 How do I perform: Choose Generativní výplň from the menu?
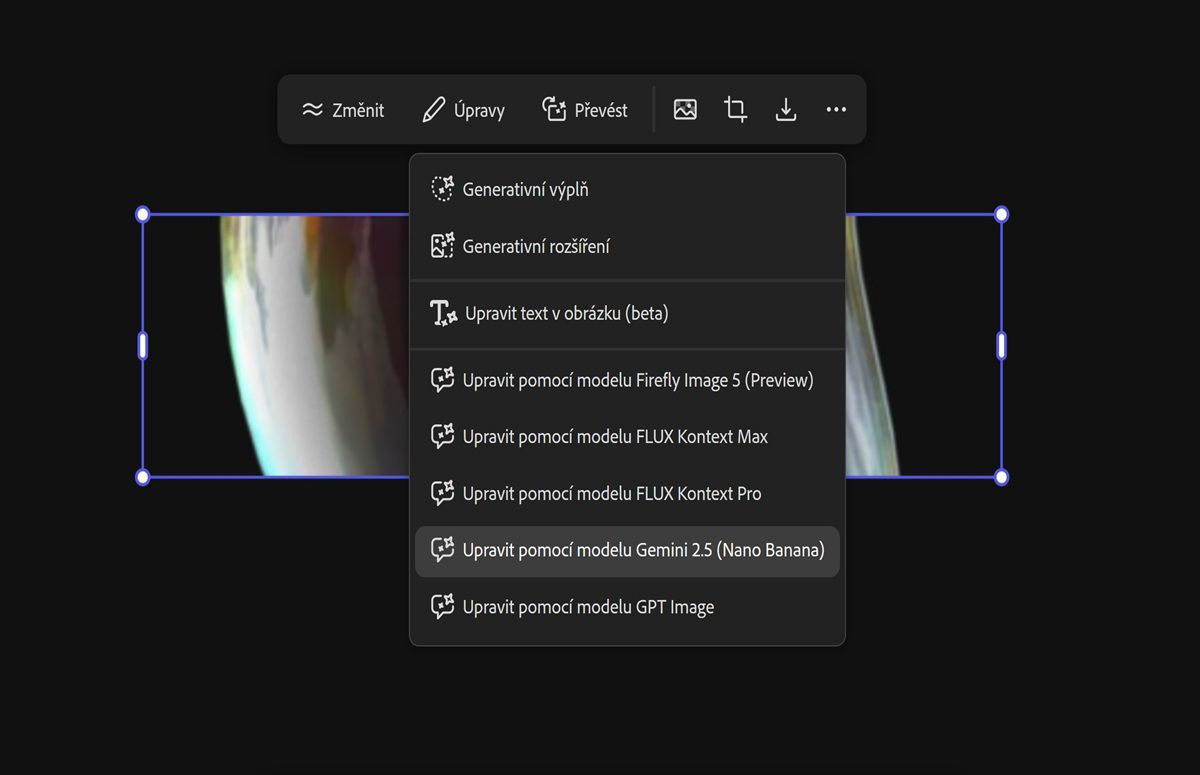(627, 189)
